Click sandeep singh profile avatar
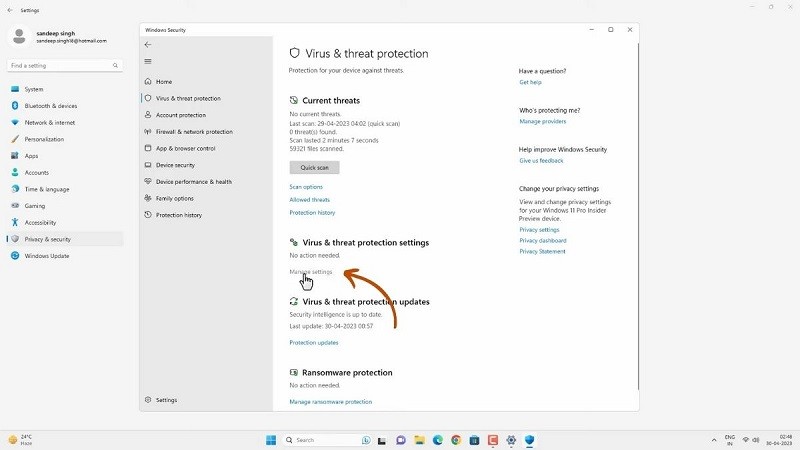The height and width of the screenshot is (450, 800). click(19, 36)
